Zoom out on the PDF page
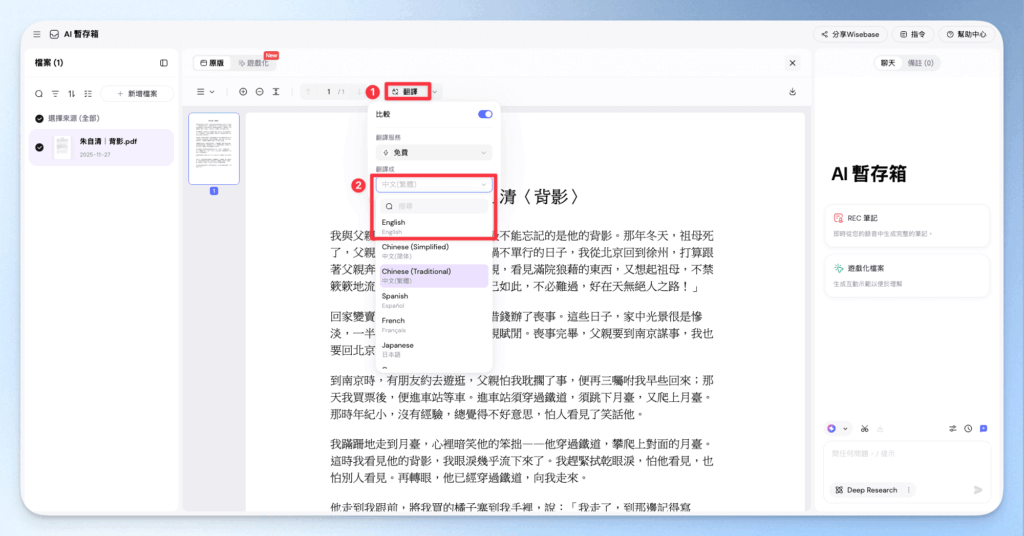 tap(259, 92)
